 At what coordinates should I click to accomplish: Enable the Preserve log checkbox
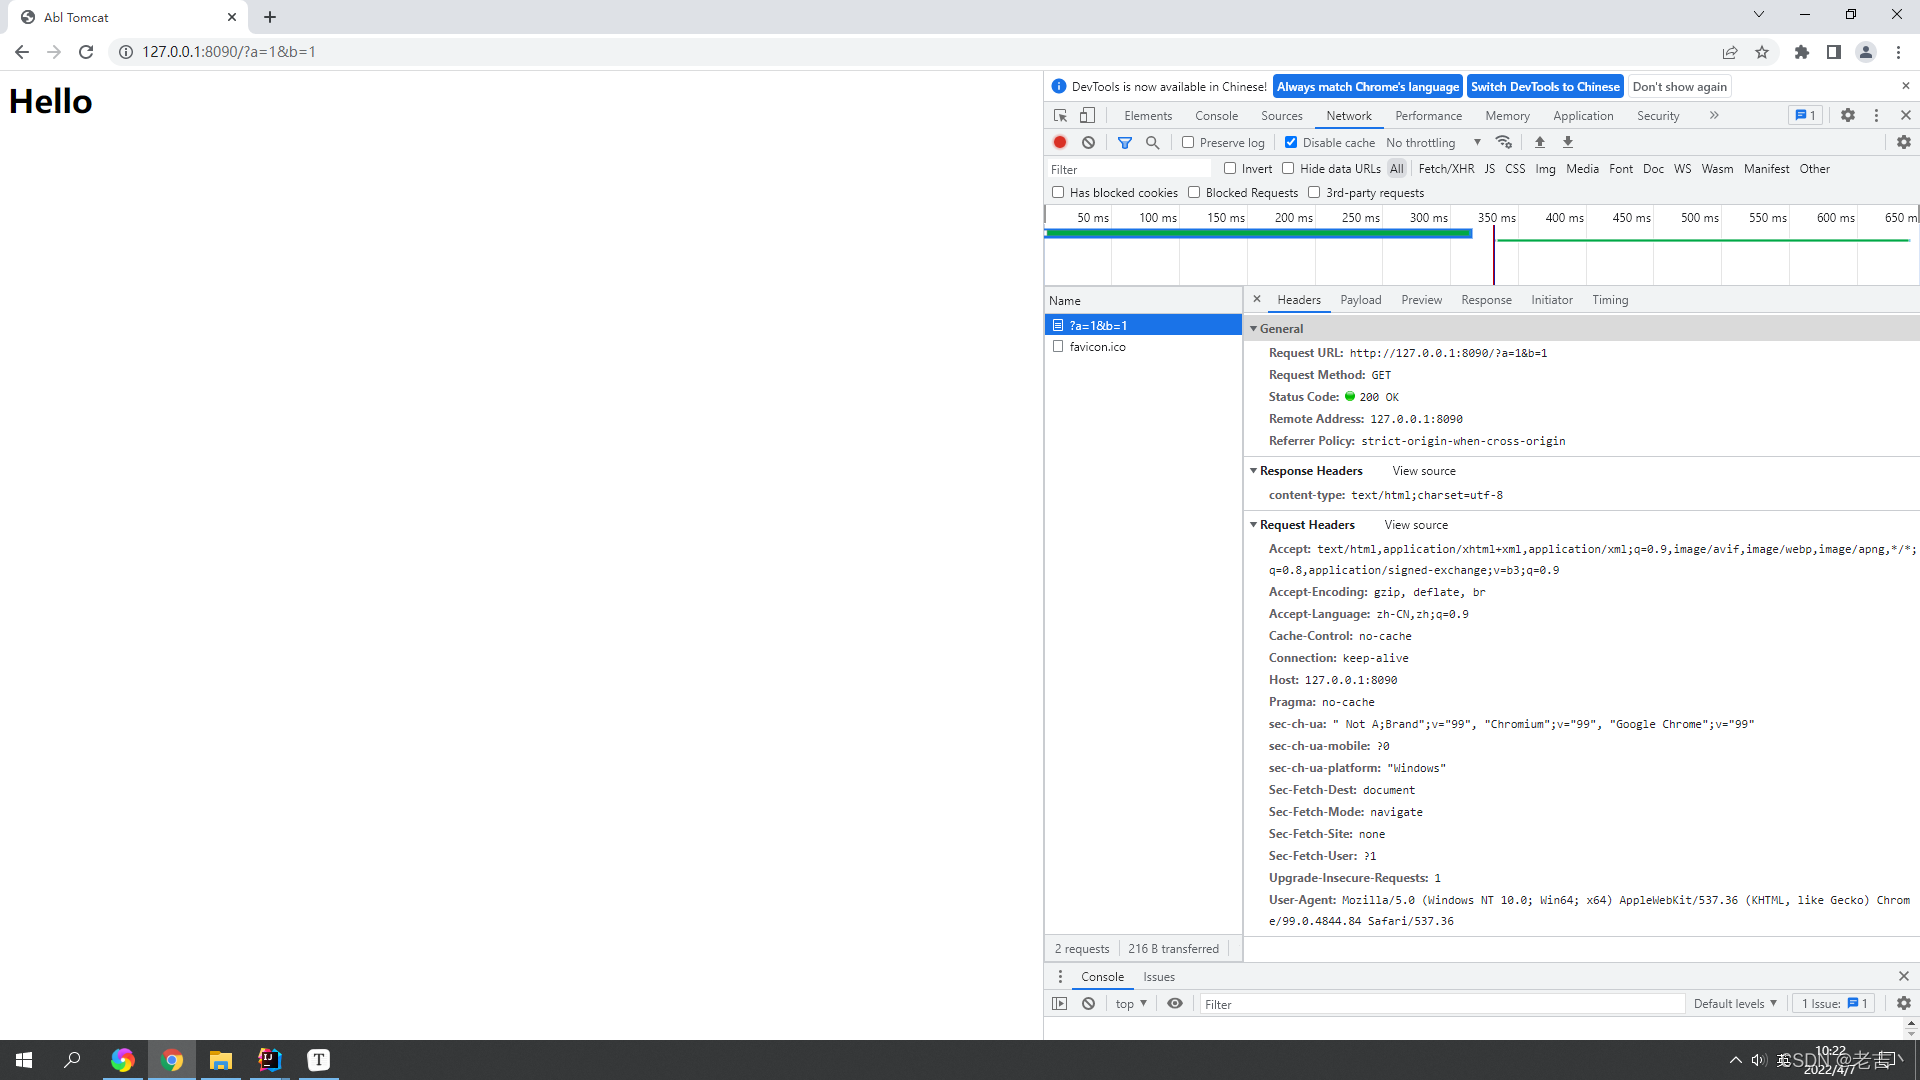[1188, 142]
